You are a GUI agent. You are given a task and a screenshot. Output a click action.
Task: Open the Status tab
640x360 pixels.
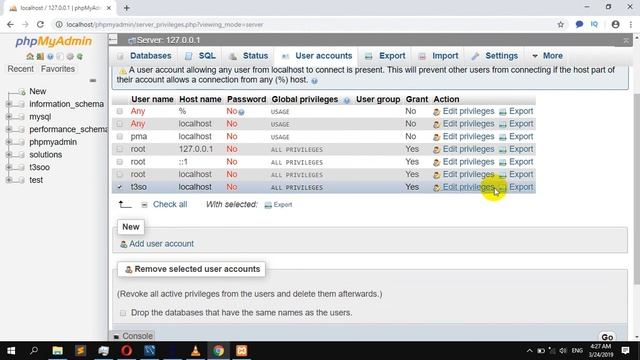pyautogui.click(x=249, y=56)
